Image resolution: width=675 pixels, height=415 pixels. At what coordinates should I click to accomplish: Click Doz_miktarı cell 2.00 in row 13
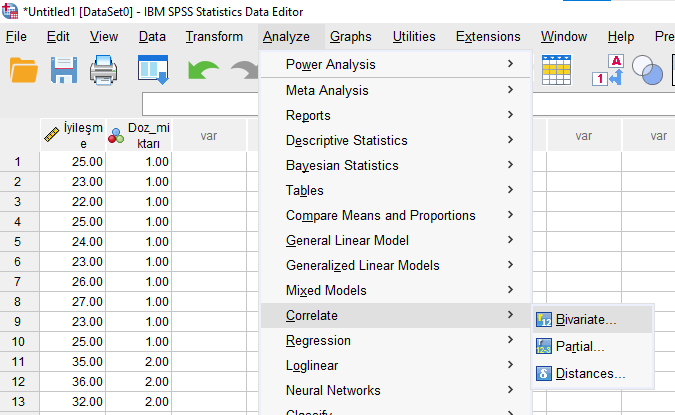[x=139, y=402]
